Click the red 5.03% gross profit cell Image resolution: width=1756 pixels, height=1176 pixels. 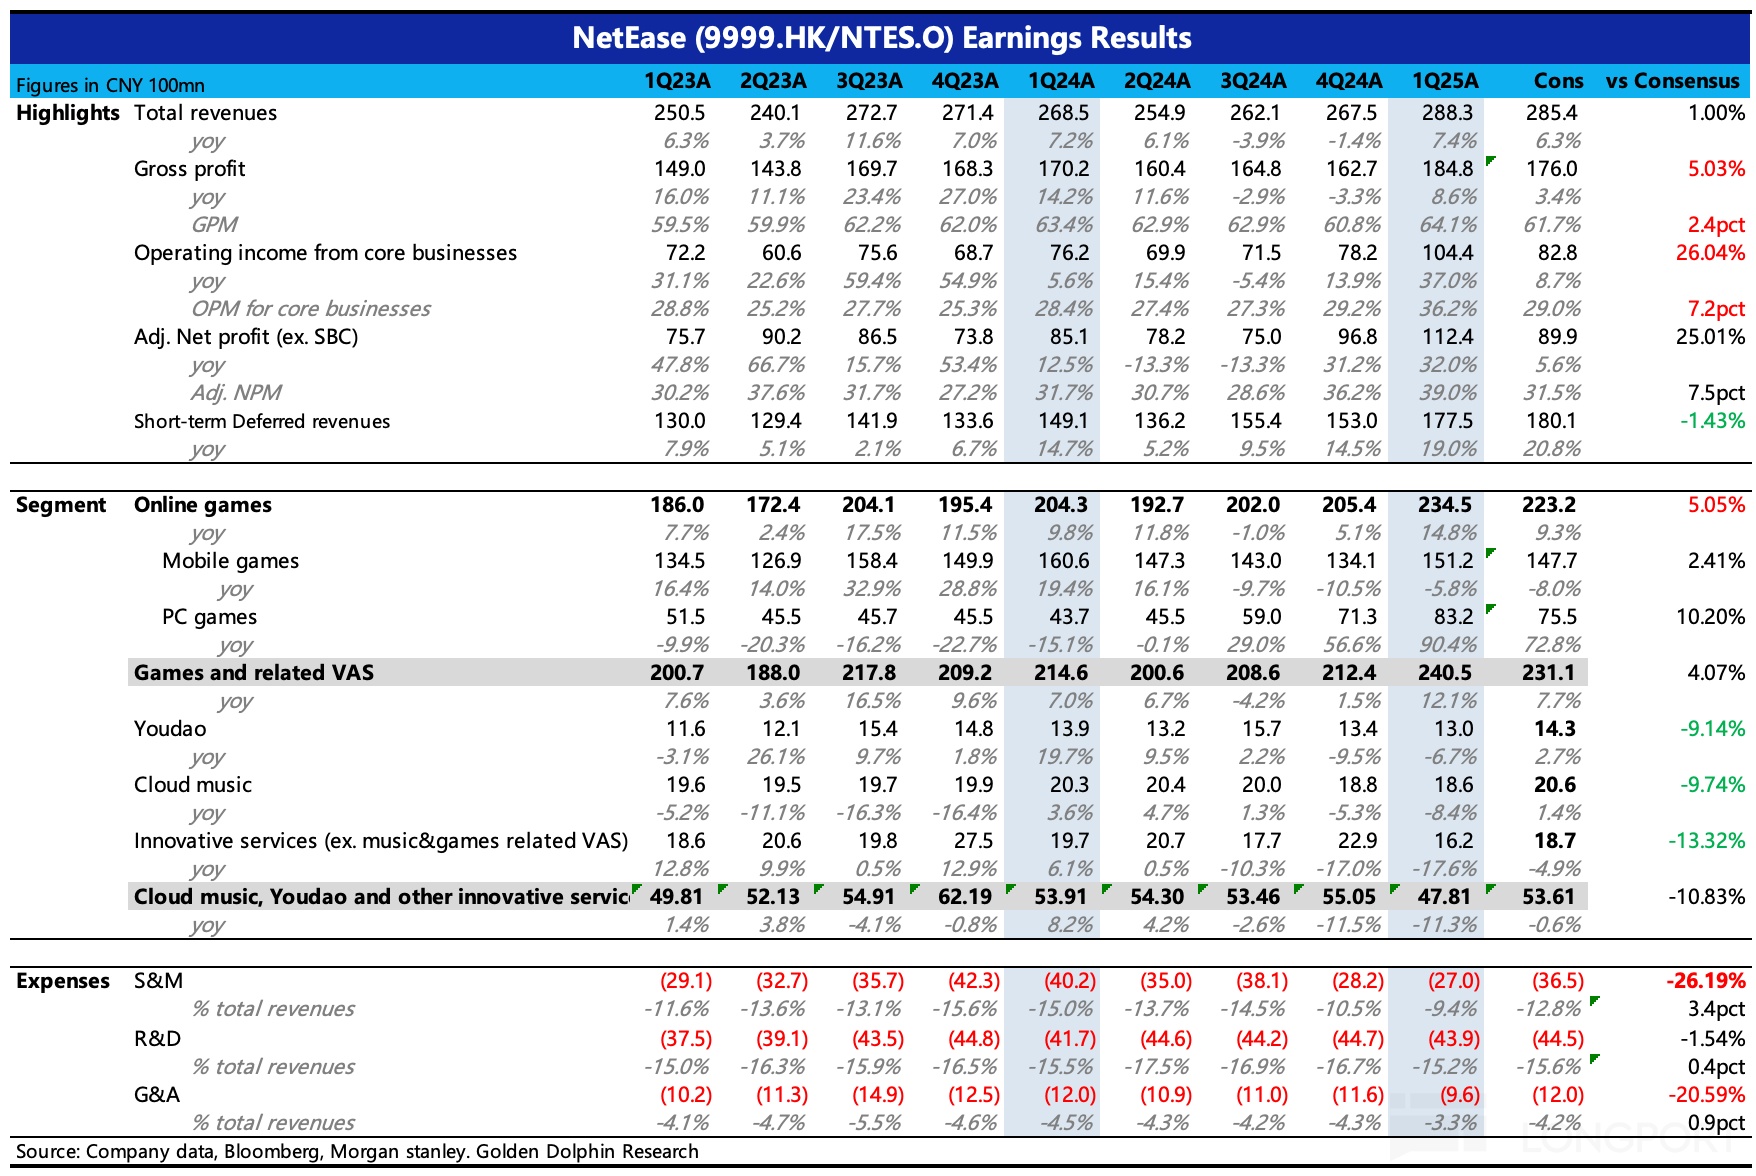pos(1716,169)
